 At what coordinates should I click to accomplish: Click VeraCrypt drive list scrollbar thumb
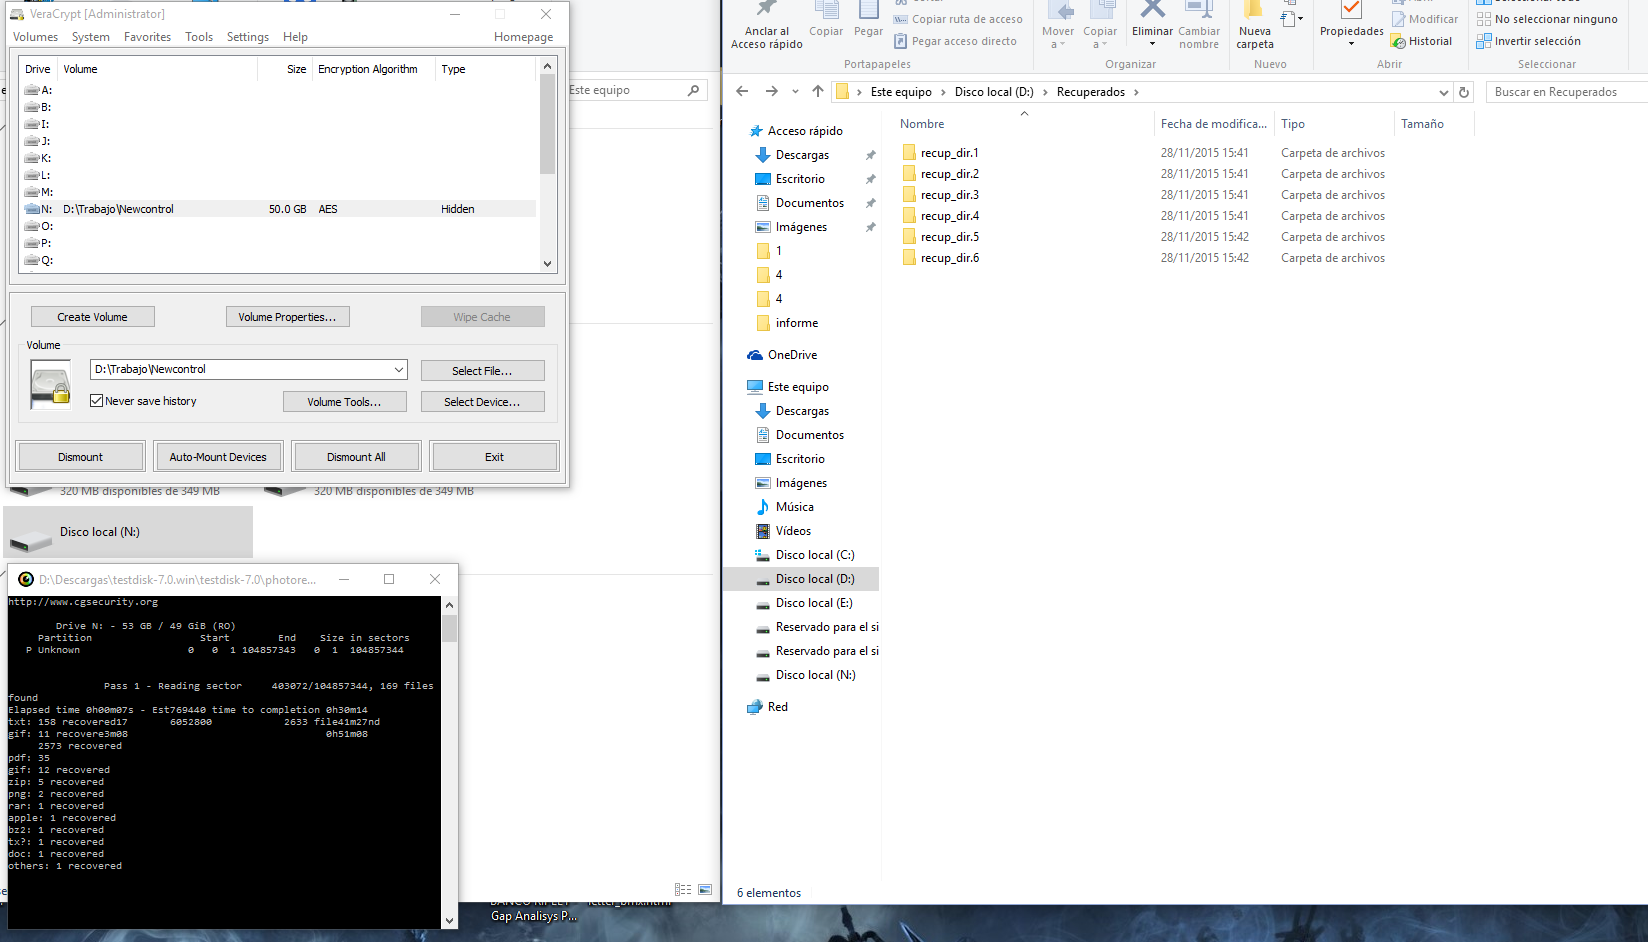(x=547, y=124)
